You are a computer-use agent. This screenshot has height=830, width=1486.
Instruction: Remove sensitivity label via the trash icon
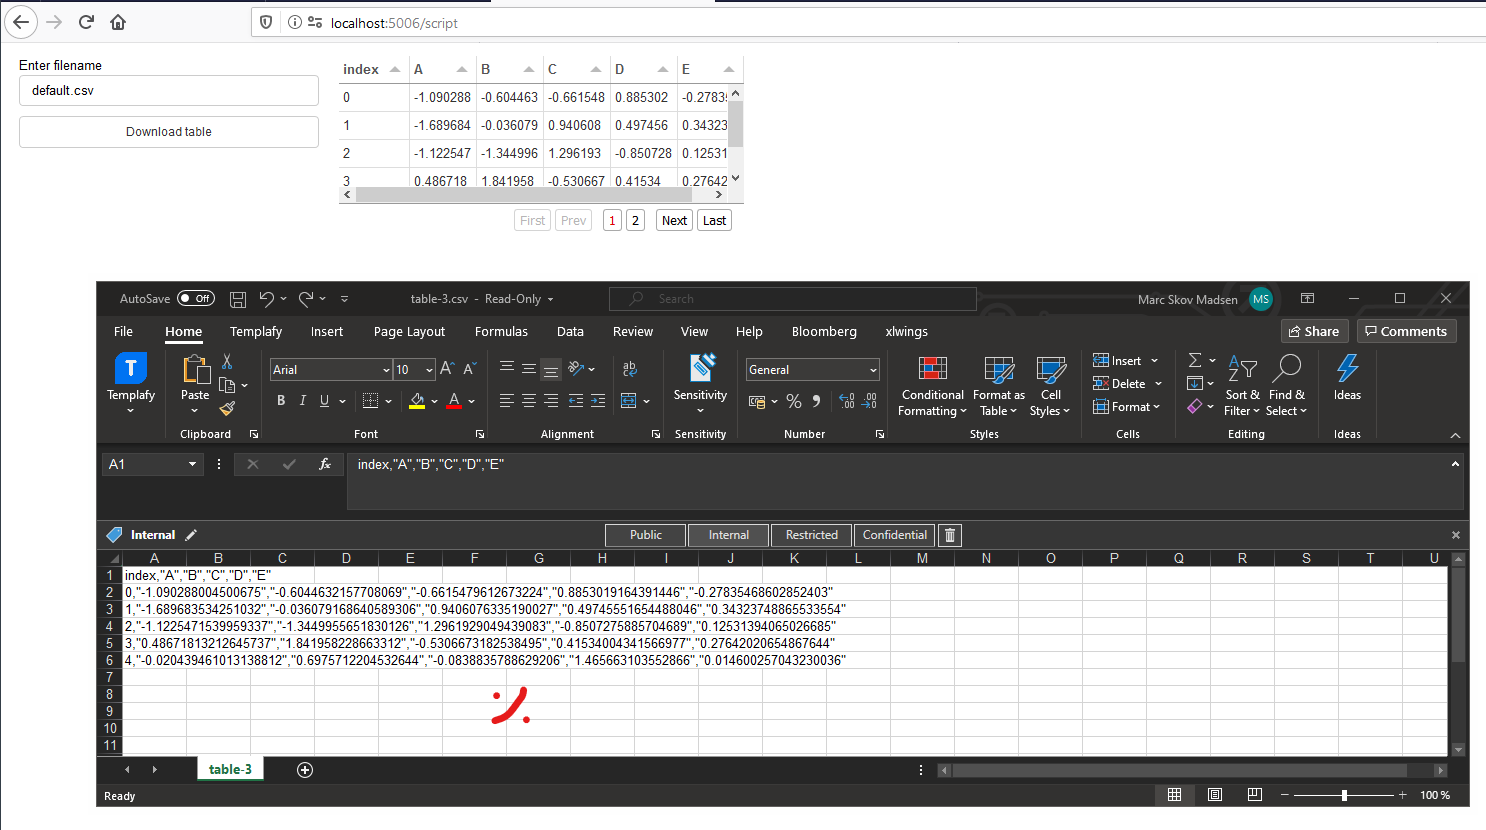click(x=948, y=535)
